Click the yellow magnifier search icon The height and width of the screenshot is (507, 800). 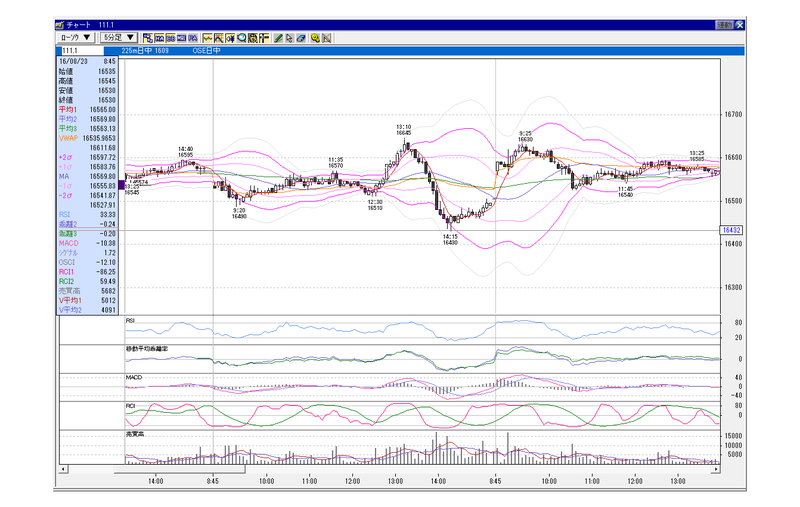(x=315, y=38)
